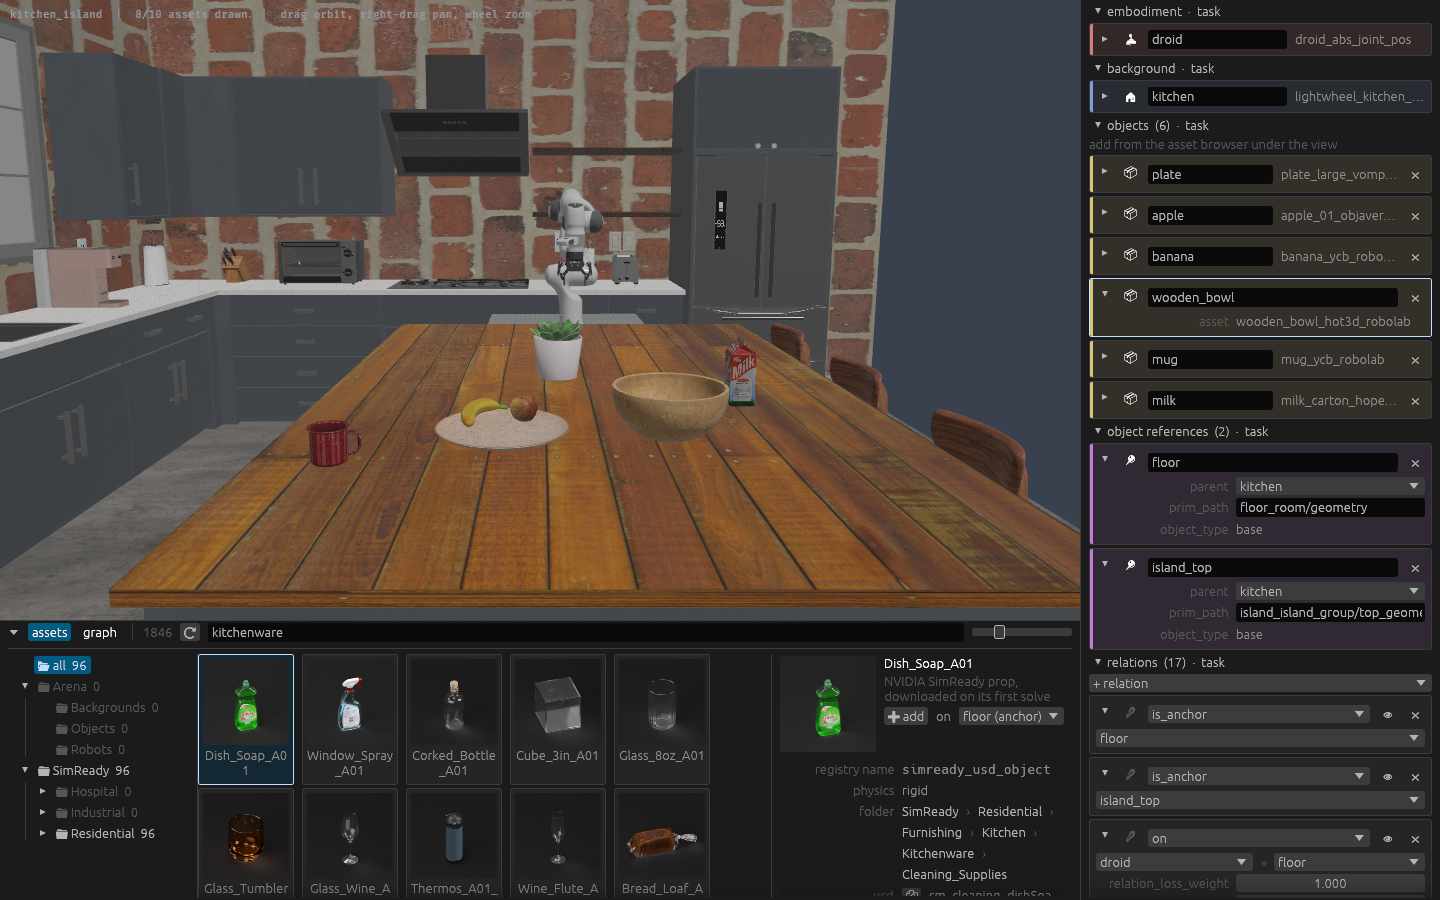Switch to the graph tab

[x=100, y=632]
